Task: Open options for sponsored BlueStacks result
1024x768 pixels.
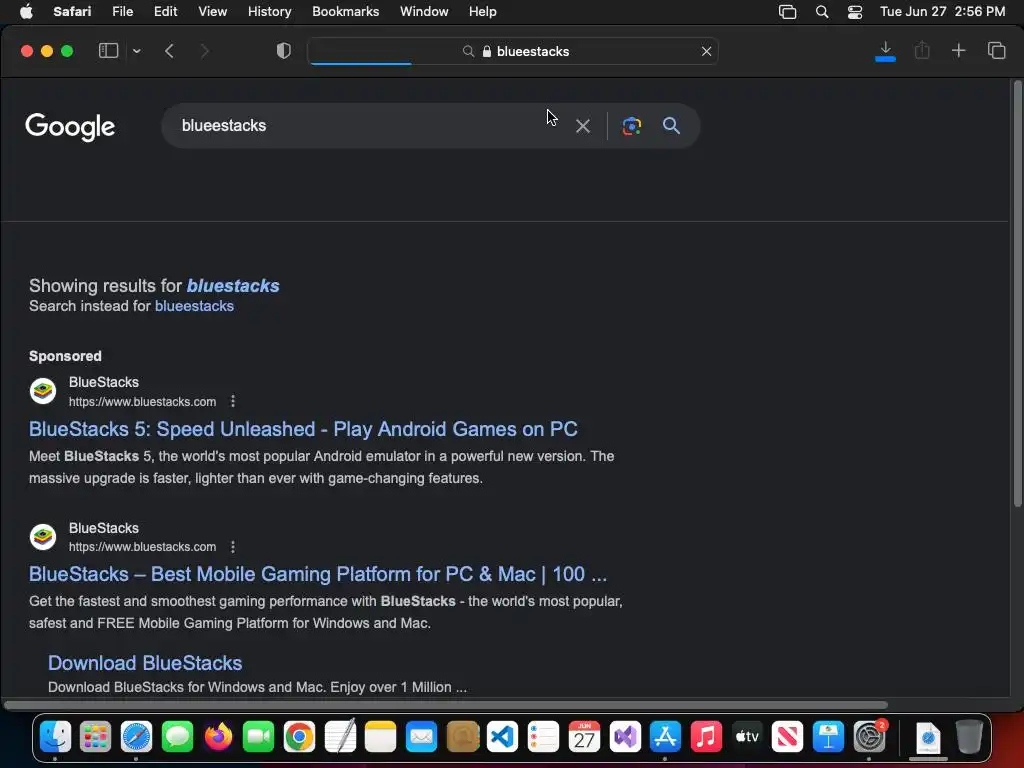Action: pos(233,402)
